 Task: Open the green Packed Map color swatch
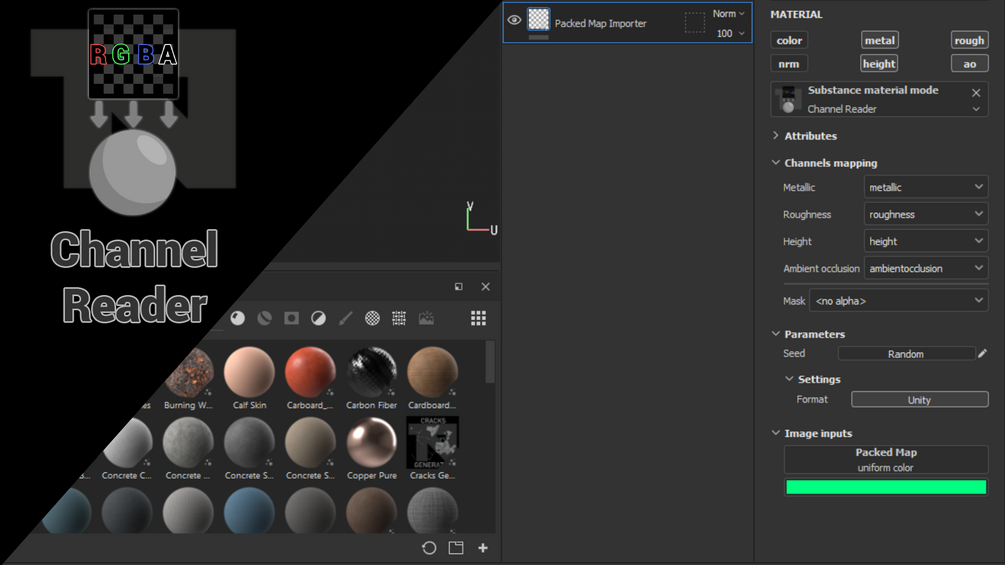(886, 487)
